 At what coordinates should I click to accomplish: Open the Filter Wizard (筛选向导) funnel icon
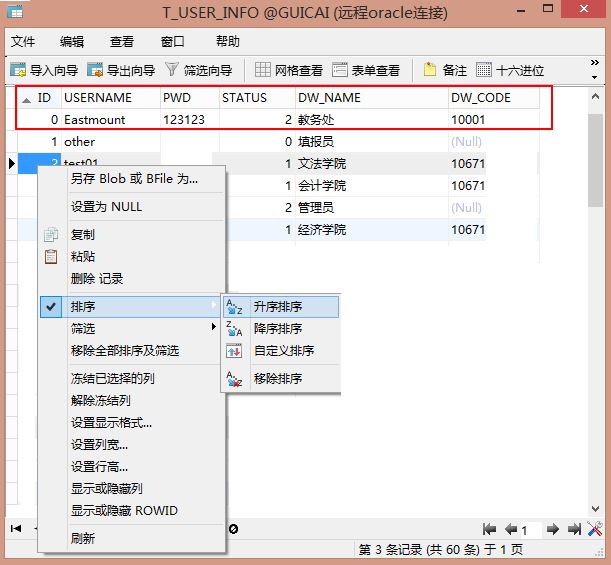point(171,70)
